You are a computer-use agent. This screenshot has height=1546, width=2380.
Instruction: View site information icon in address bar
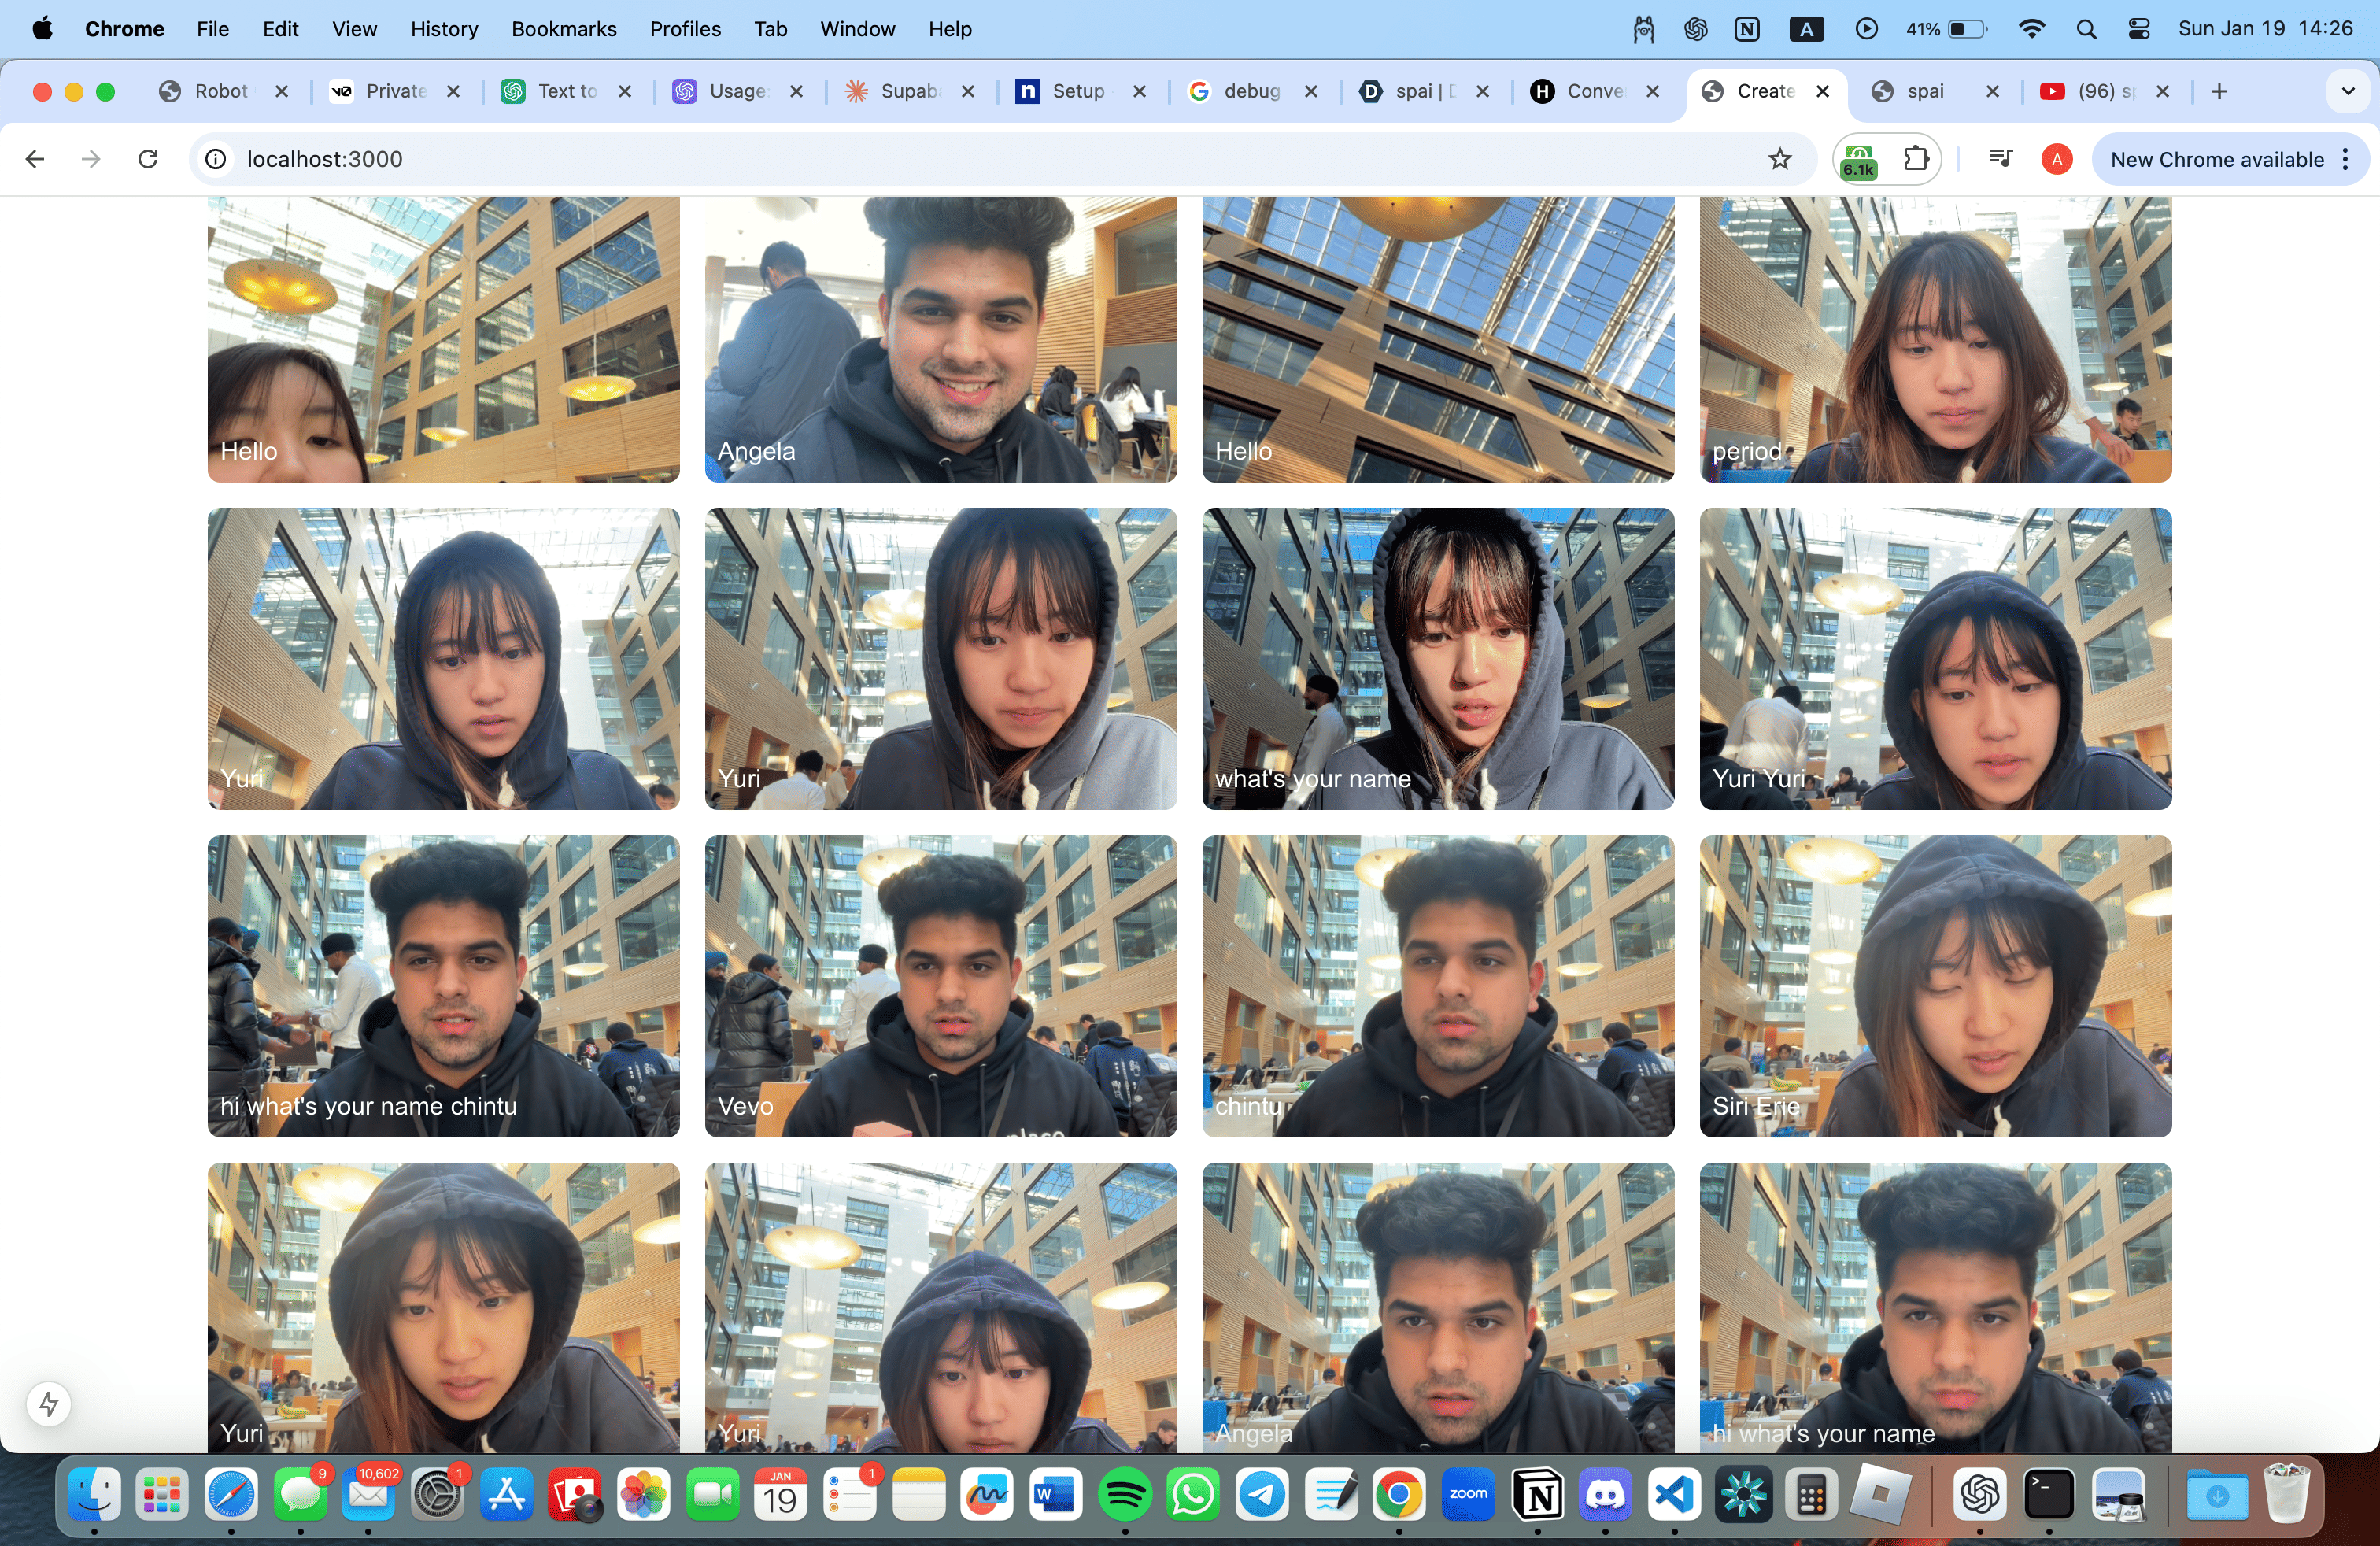click(215, 159)
